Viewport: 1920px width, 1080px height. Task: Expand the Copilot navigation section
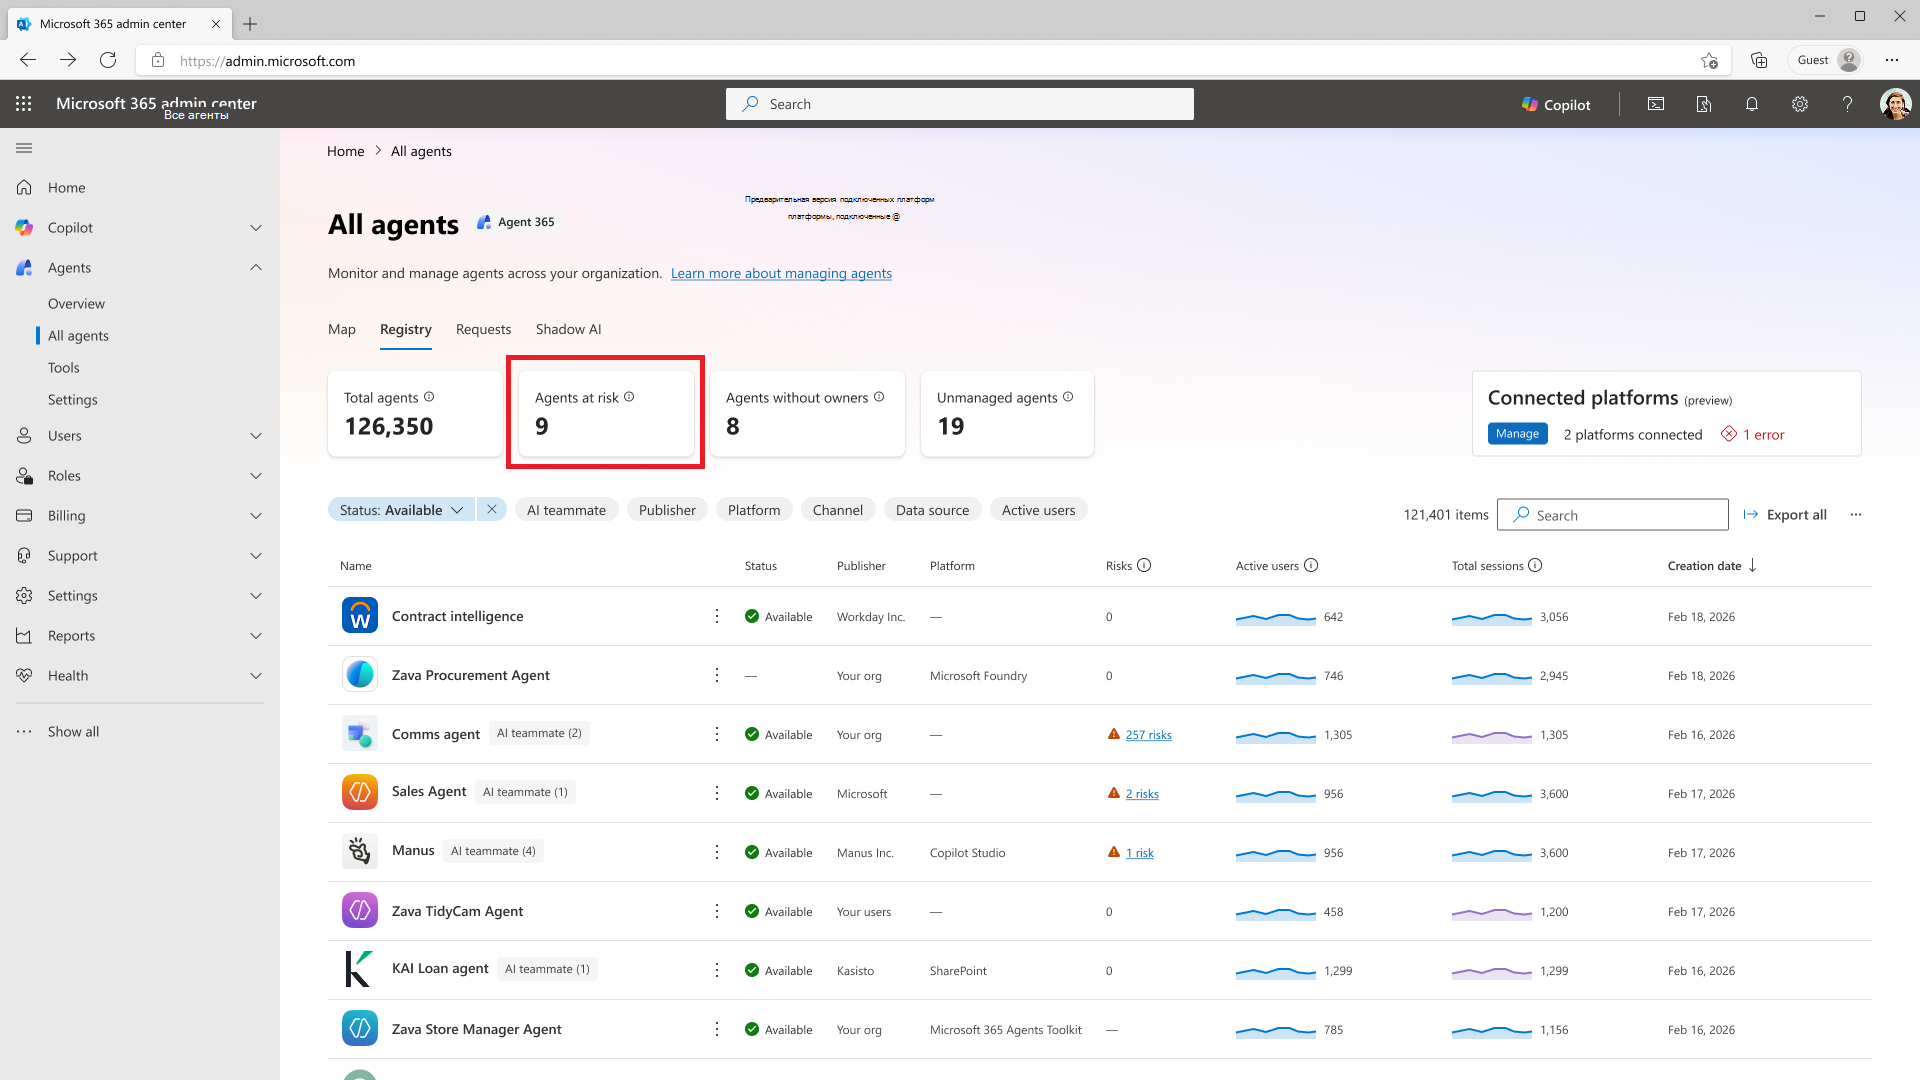coord(256,228)
